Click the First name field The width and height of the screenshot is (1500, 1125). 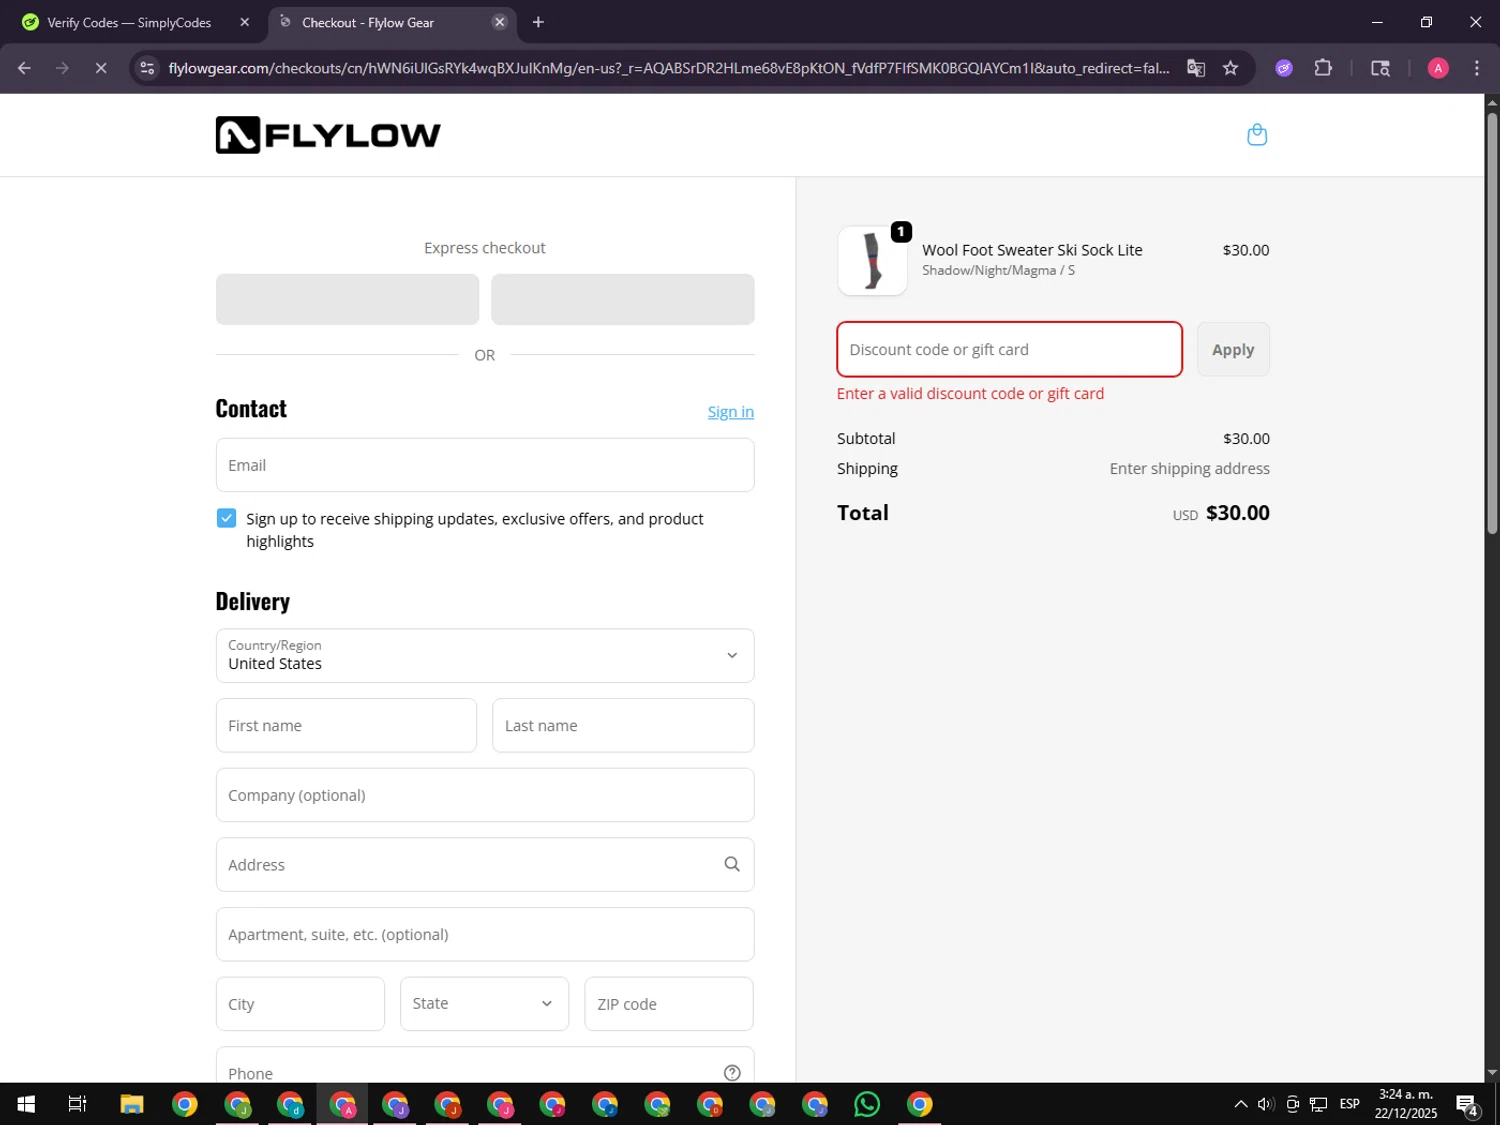(346, 726)
